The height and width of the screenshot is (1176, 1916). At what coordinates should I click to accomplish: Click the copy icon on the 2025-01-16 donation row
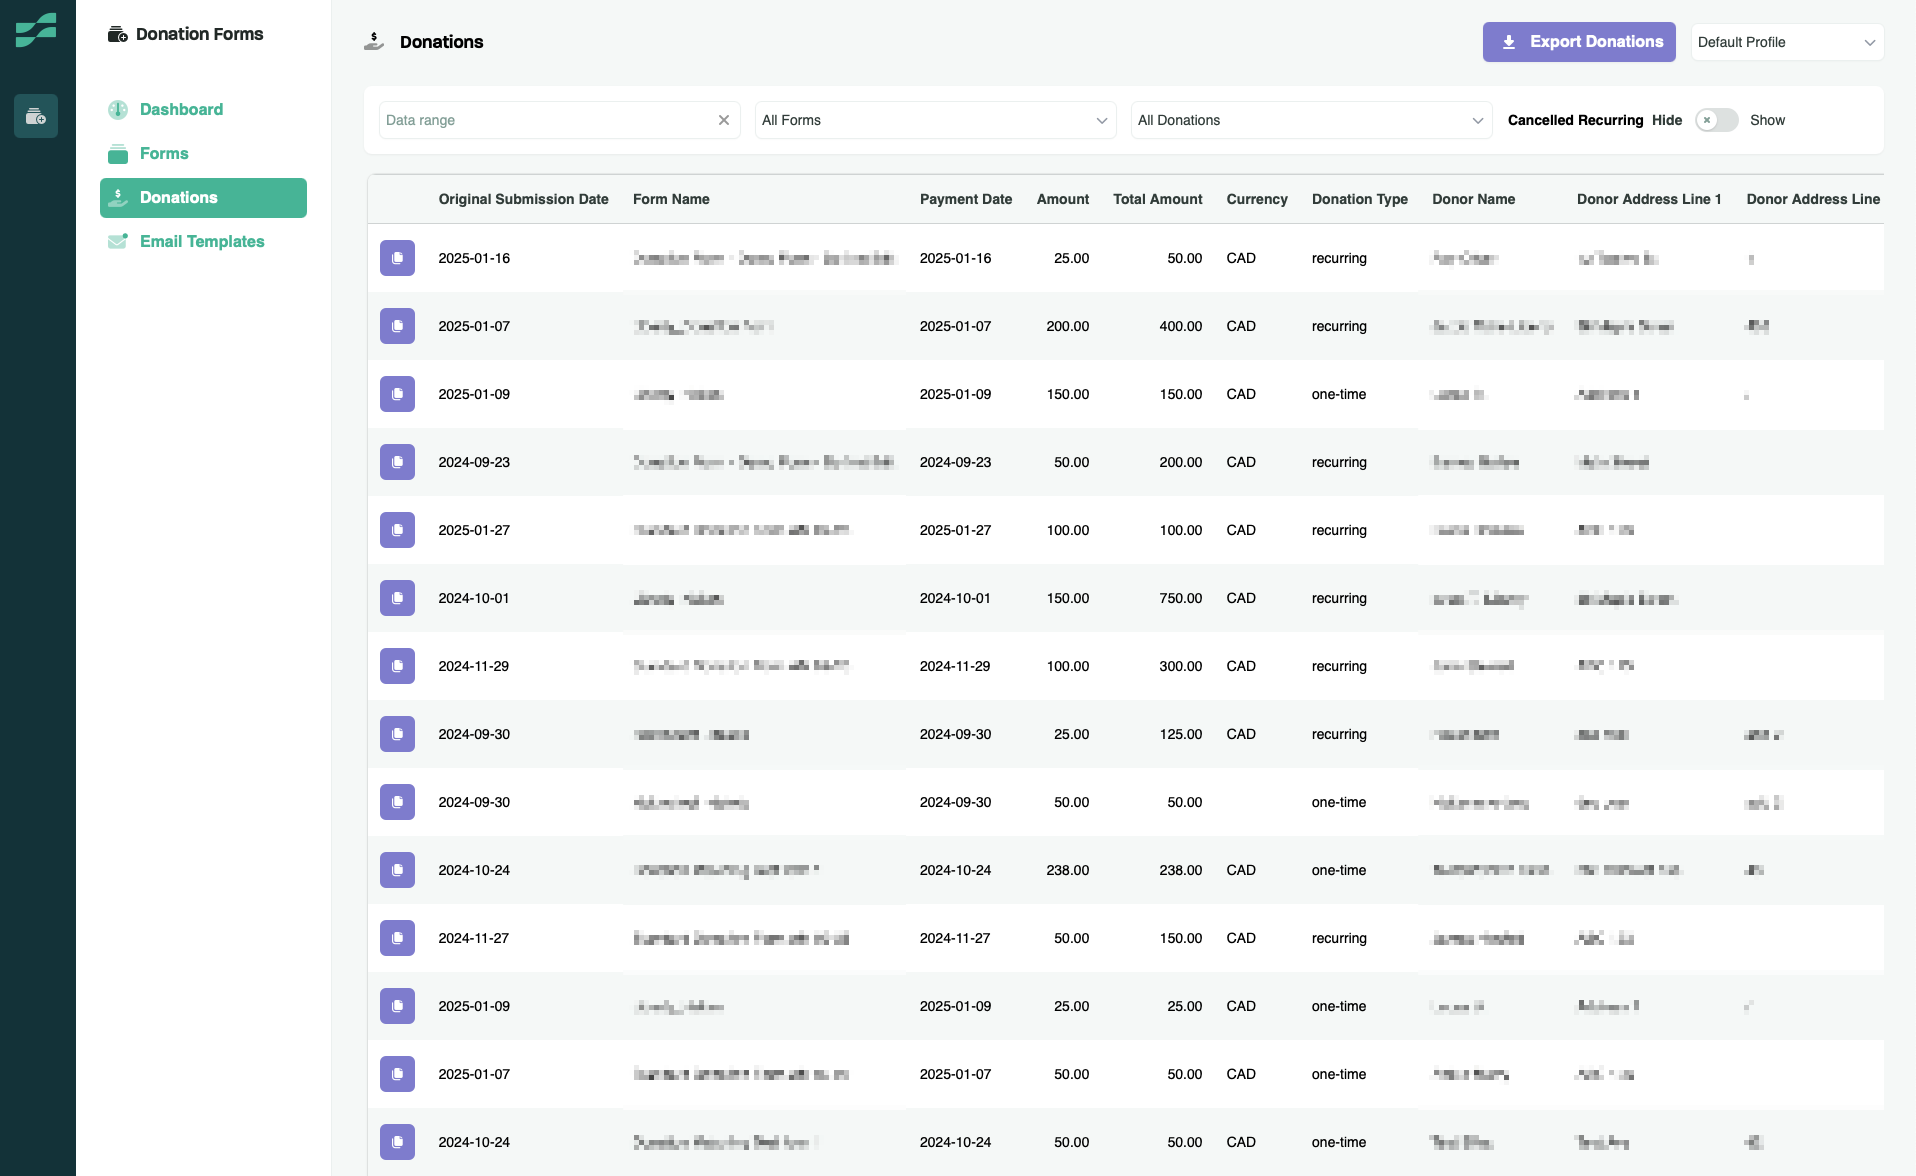[397, 257]
